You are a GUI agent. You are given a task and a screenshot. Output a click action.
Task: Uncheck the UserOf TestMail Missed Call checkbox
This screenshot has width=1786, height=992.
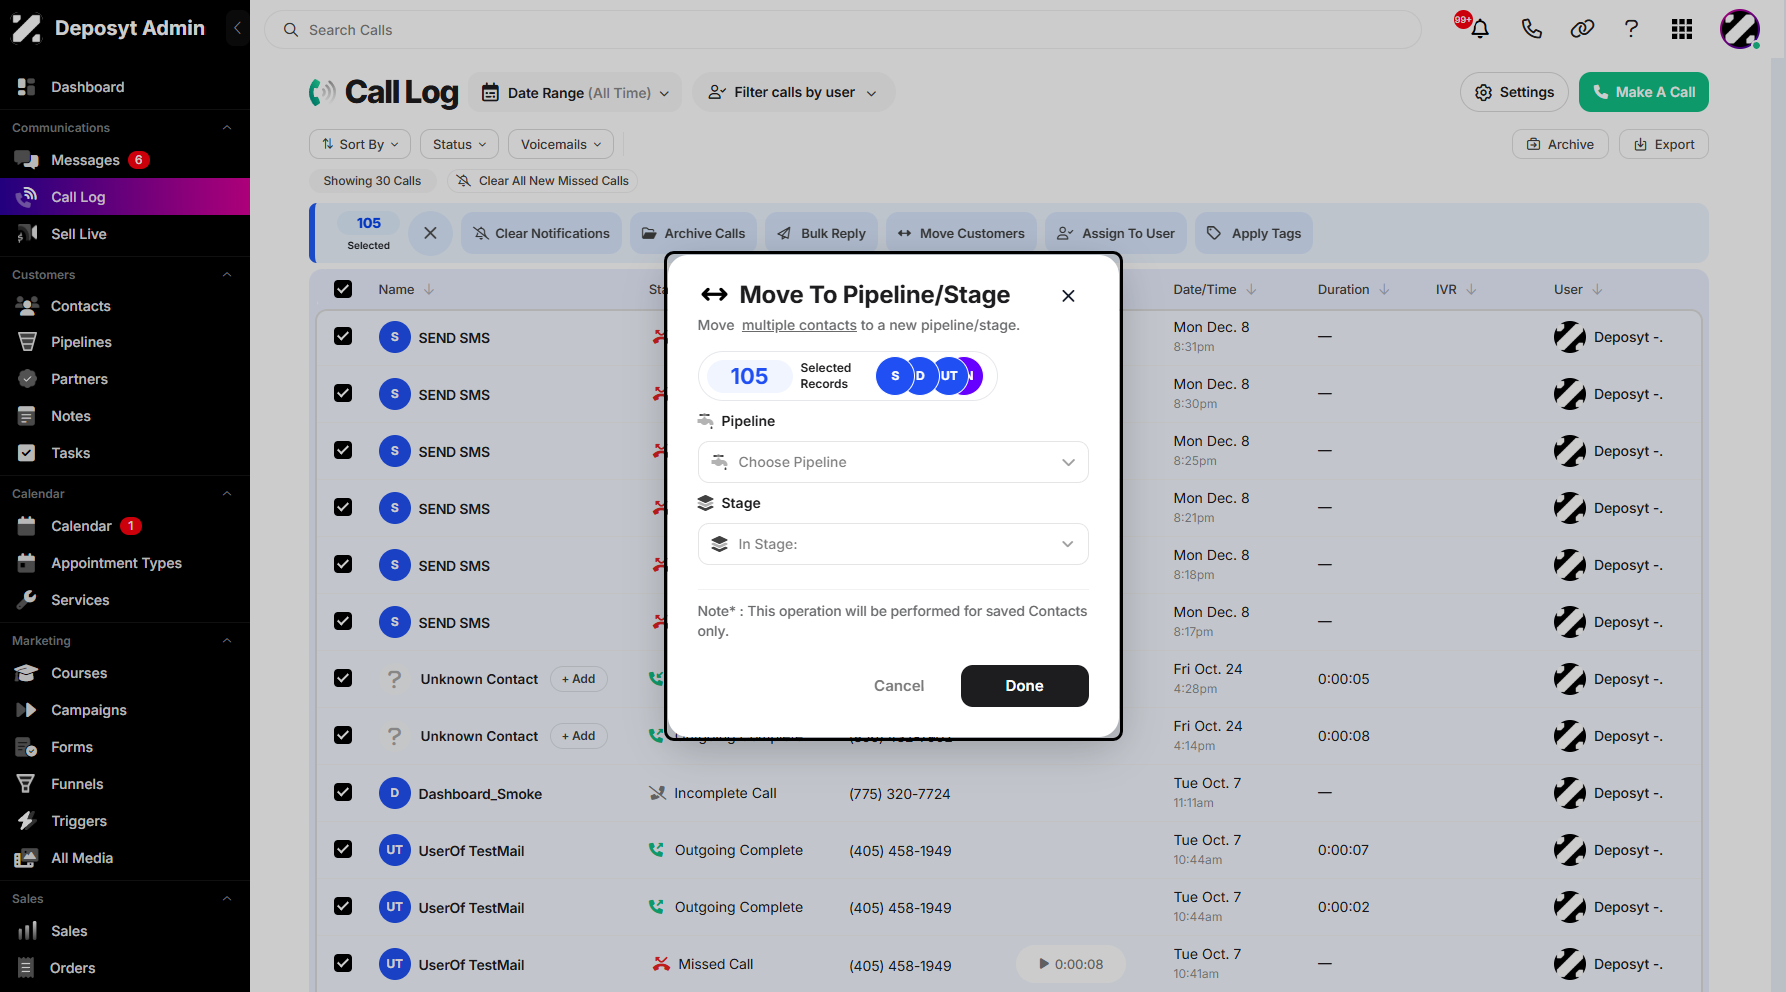coord(343,963)
